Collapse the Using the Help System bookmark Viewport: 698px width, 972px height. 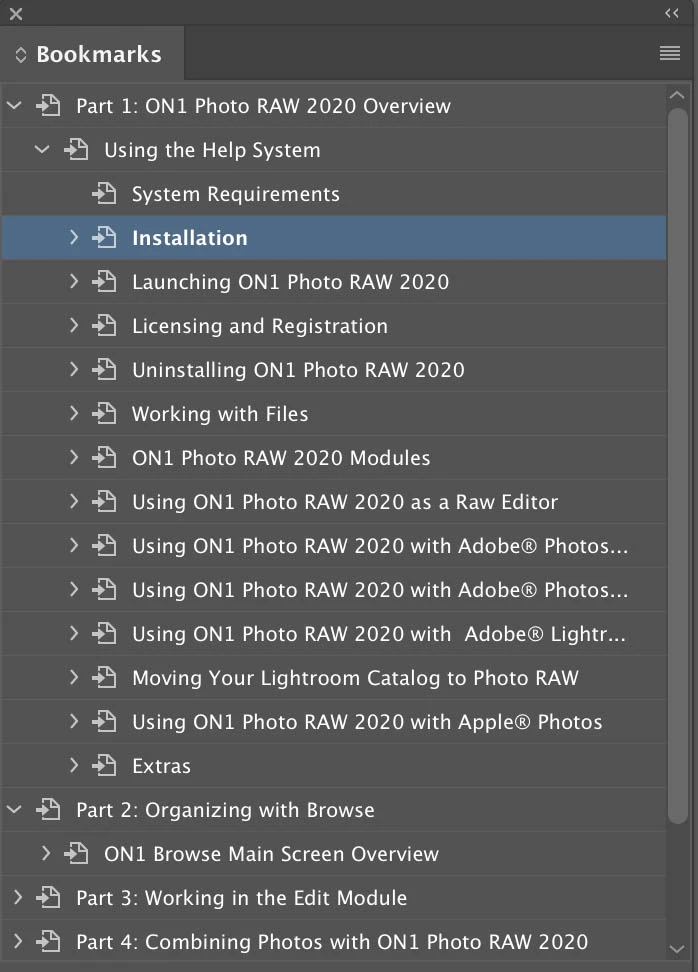coord(42,149)
